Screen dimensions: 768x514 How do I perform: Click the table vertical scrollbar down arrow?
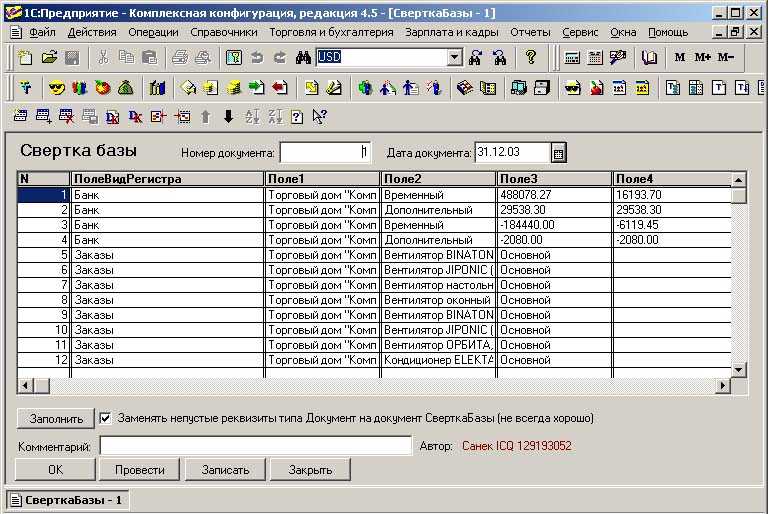(739, 370)
